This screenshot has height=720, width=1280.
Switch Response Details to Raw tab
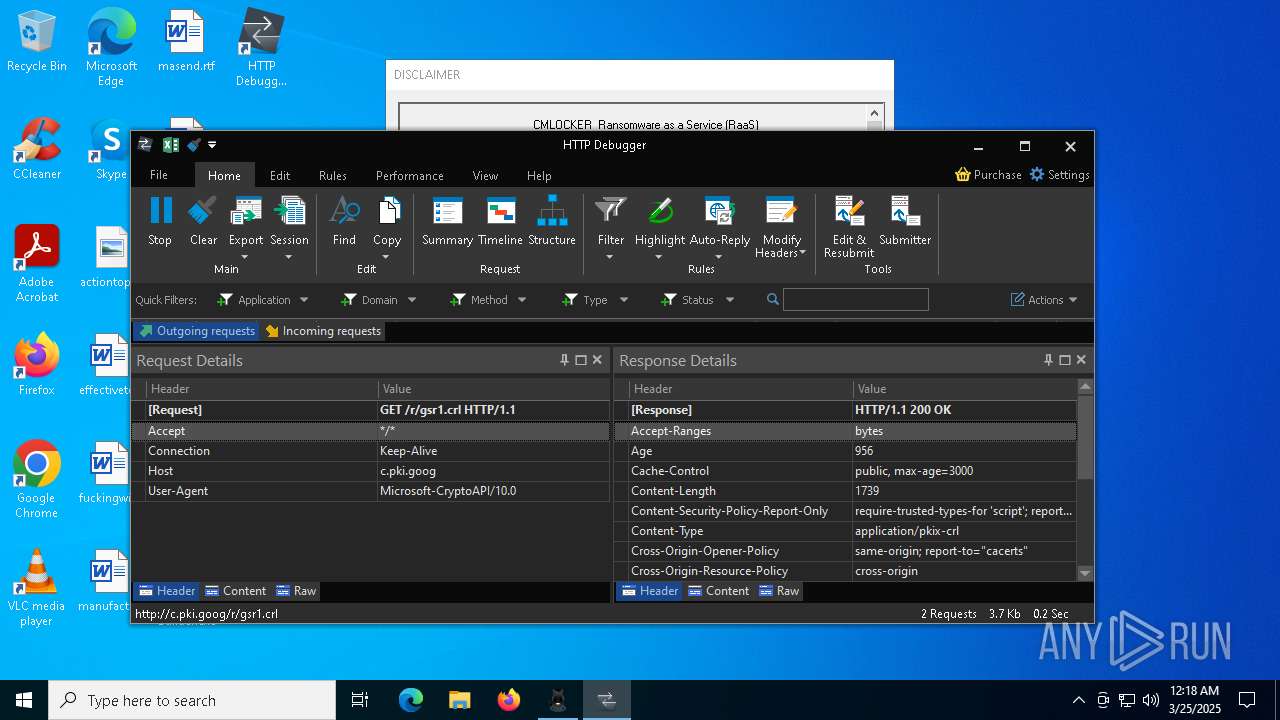pos(779,591)
